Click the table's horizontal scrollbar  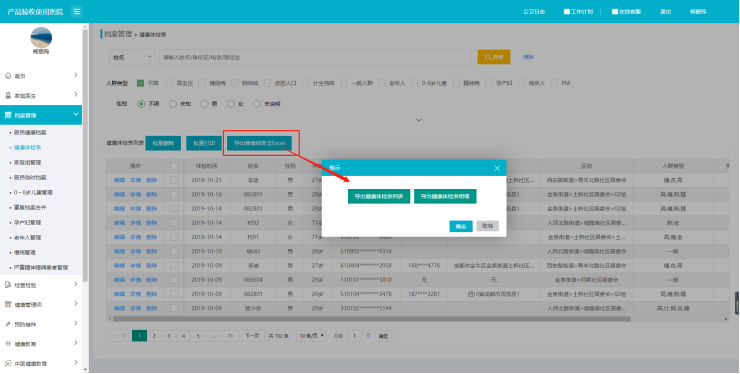pos(371,319)
